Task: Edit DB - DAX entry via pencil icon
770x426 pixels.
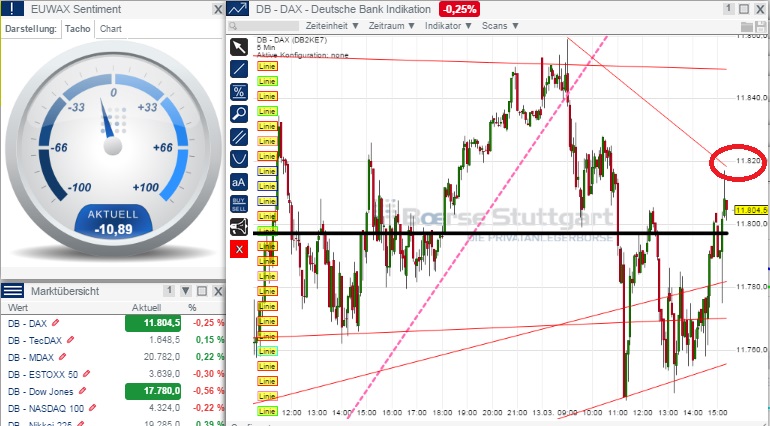Action: coord(55,323)
